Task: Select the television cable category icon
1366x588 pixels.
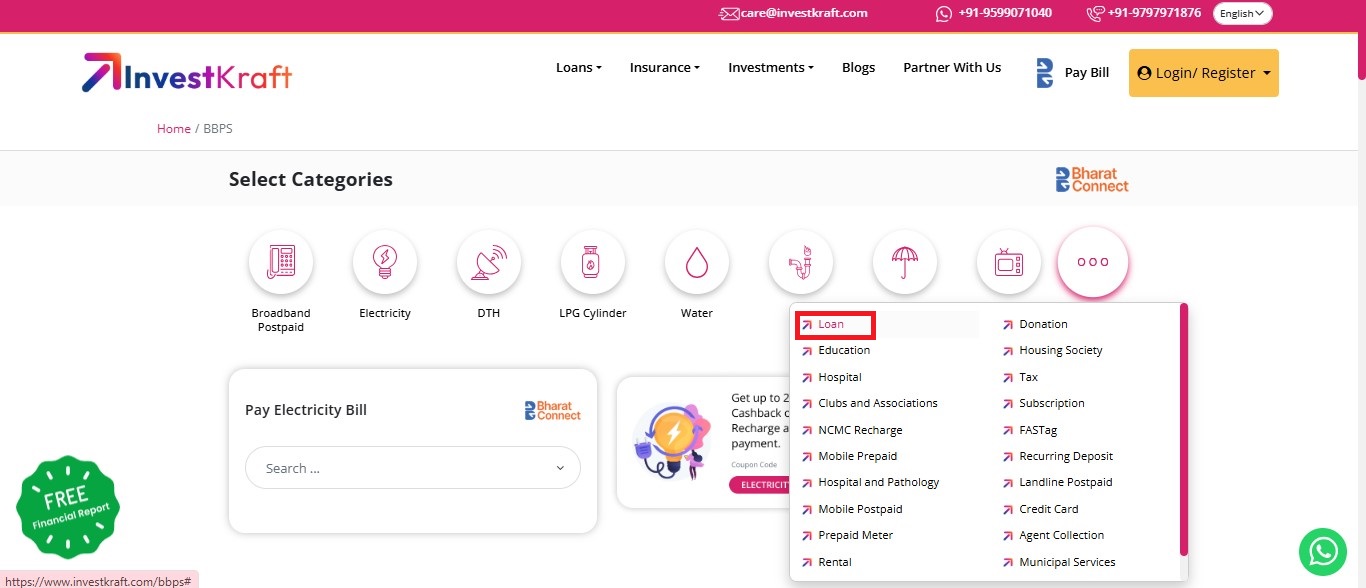Action: click(x=1009, y=262)
